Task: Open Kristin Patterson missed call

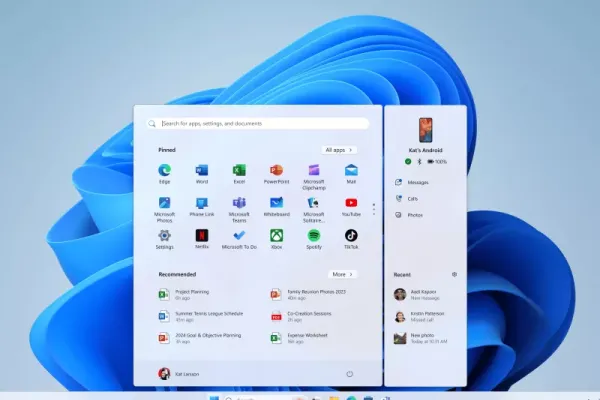Action: click(x=419, y=316)
